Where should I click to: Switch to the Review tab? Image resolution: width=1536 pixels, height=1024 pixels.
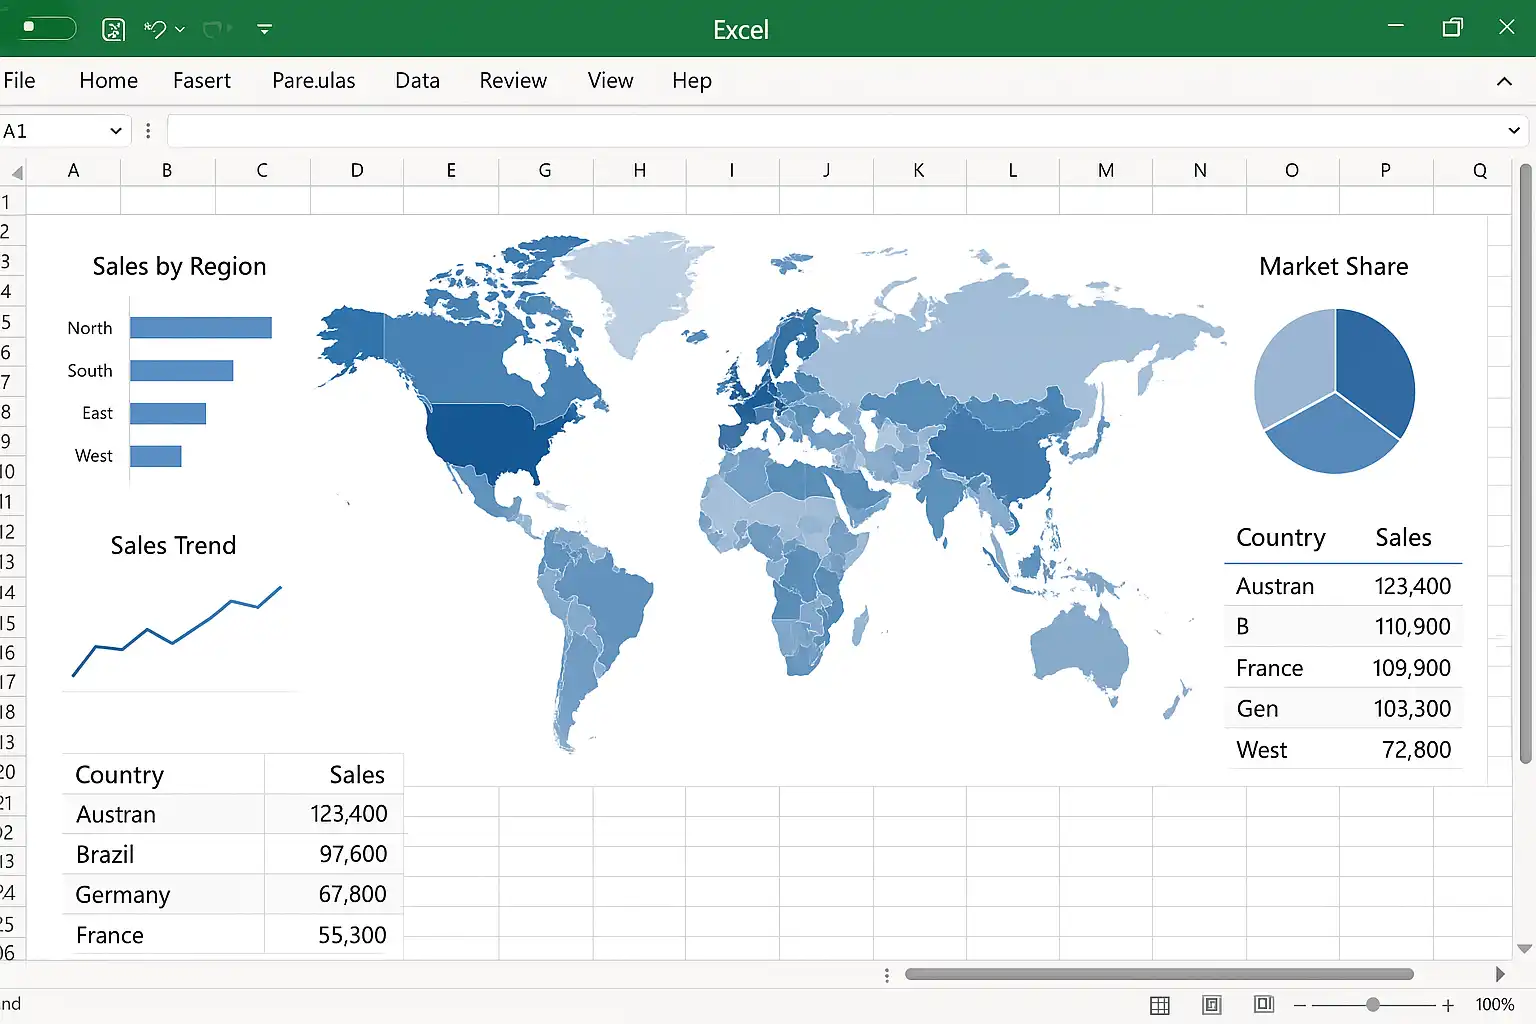[513, 81]
